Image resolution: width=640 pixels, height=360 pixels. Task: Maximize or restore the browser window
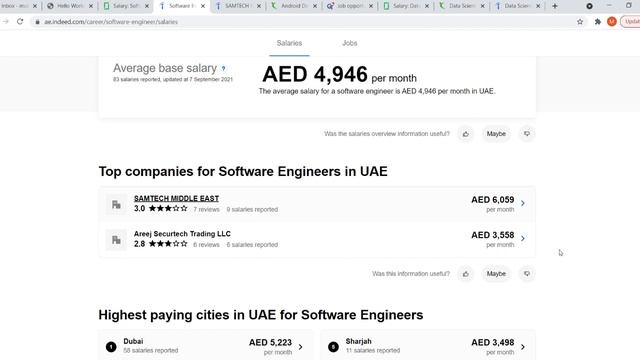click(629, 6)
